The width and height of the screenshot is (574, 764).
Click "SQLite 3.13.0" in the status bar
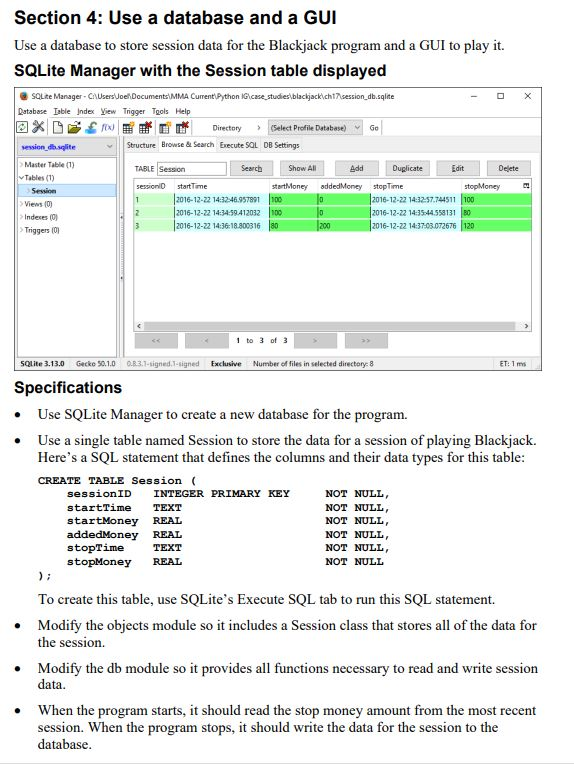[x=42, y=363]
